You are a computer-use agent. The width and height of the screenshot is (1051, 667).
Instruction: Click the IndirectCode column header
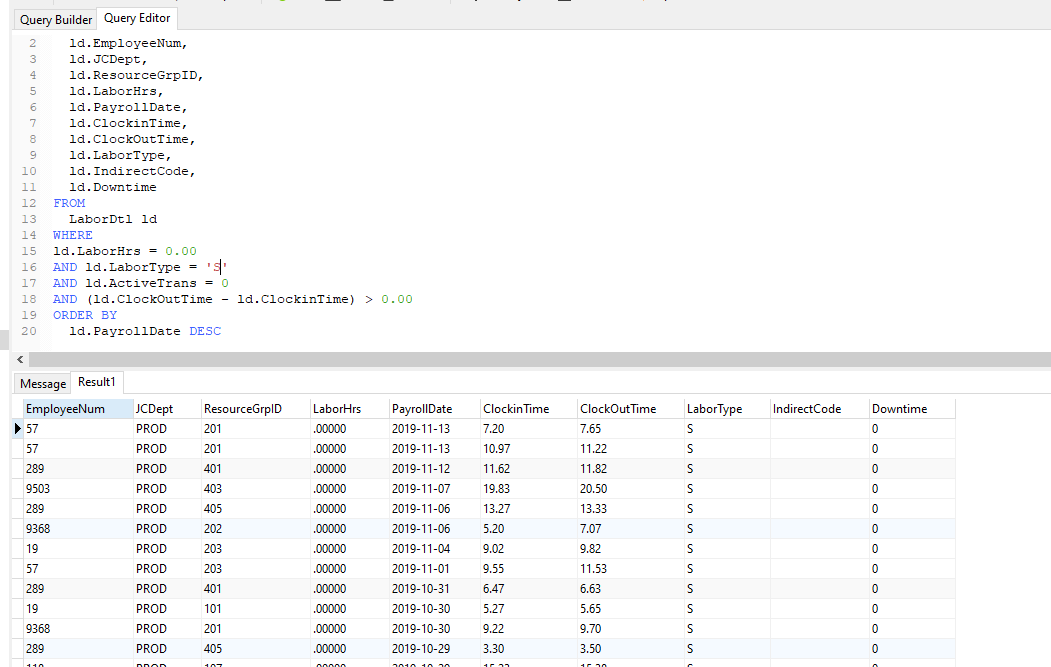coord(820,409)
